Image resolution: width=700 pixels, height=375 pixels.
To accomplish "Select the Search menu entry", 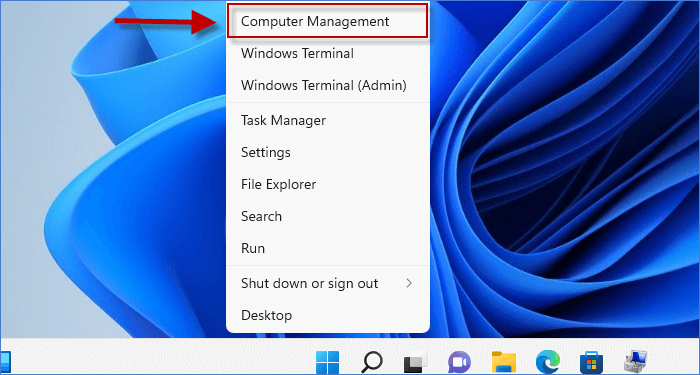I will pyautogui.click(x=328, y=217).
